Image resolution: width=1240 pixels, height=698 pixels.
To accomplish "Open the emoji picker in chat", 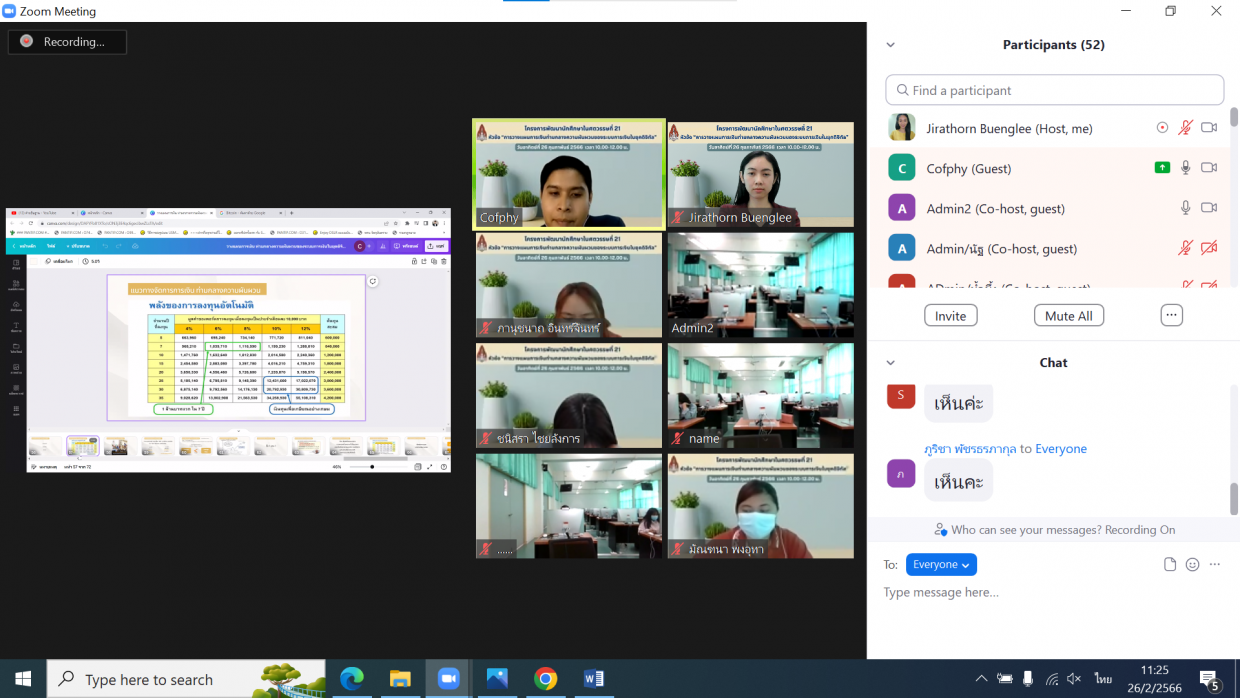I will click(1192, 564).
